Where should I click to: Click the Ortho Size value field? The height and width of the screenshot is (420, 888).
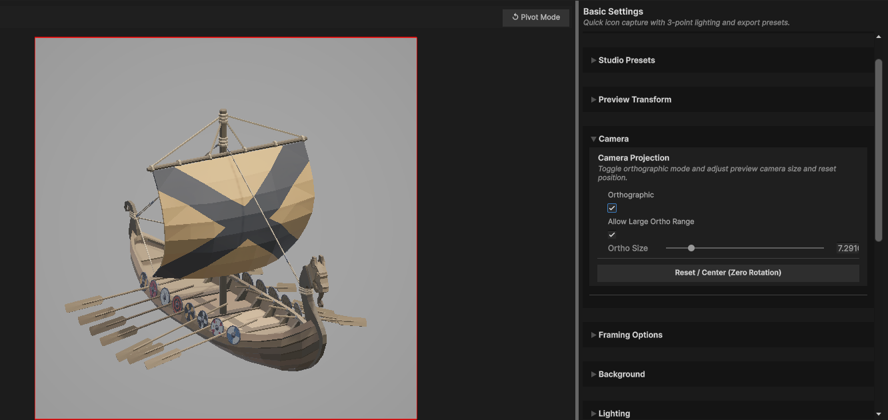click(847, 248)
